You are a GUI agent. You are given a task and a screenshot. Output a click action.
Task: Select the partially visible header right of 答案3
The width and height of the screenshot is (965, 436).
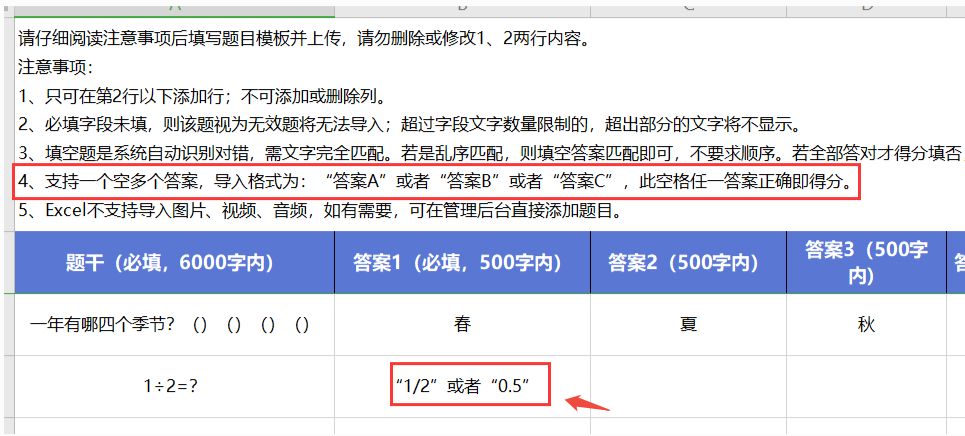coord(956,263)
